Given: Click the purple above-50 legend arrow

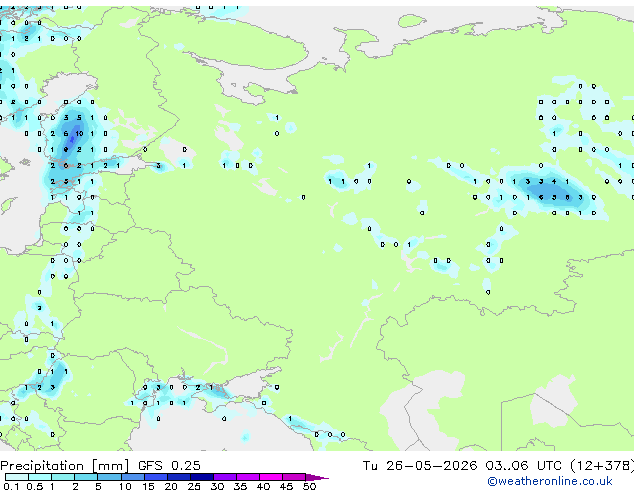Looking at the screenshot, I should pos(317,477).
